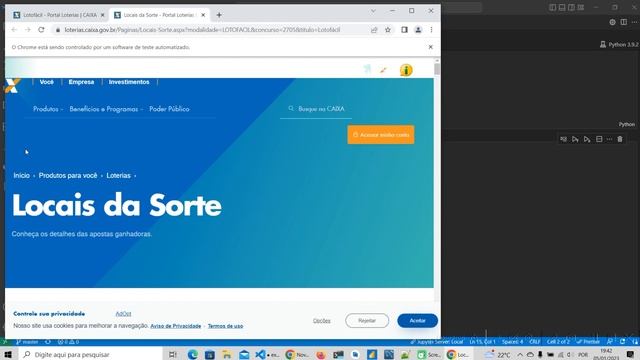Open the yellow information accessibility icon
Image resolution: width=640 pixels, height=360 pixels.
click(406, 70)
